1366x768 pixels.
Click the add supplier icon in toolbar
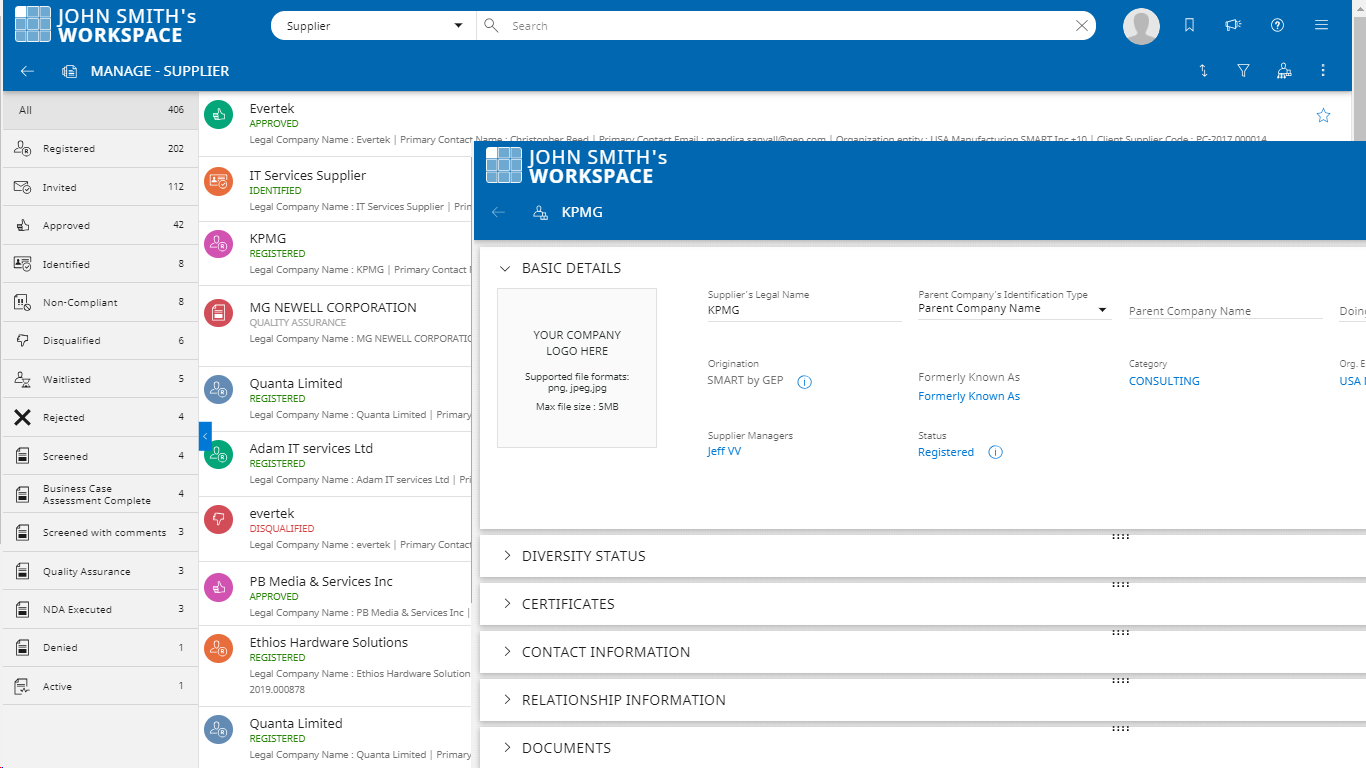[x=1284, y=71]
